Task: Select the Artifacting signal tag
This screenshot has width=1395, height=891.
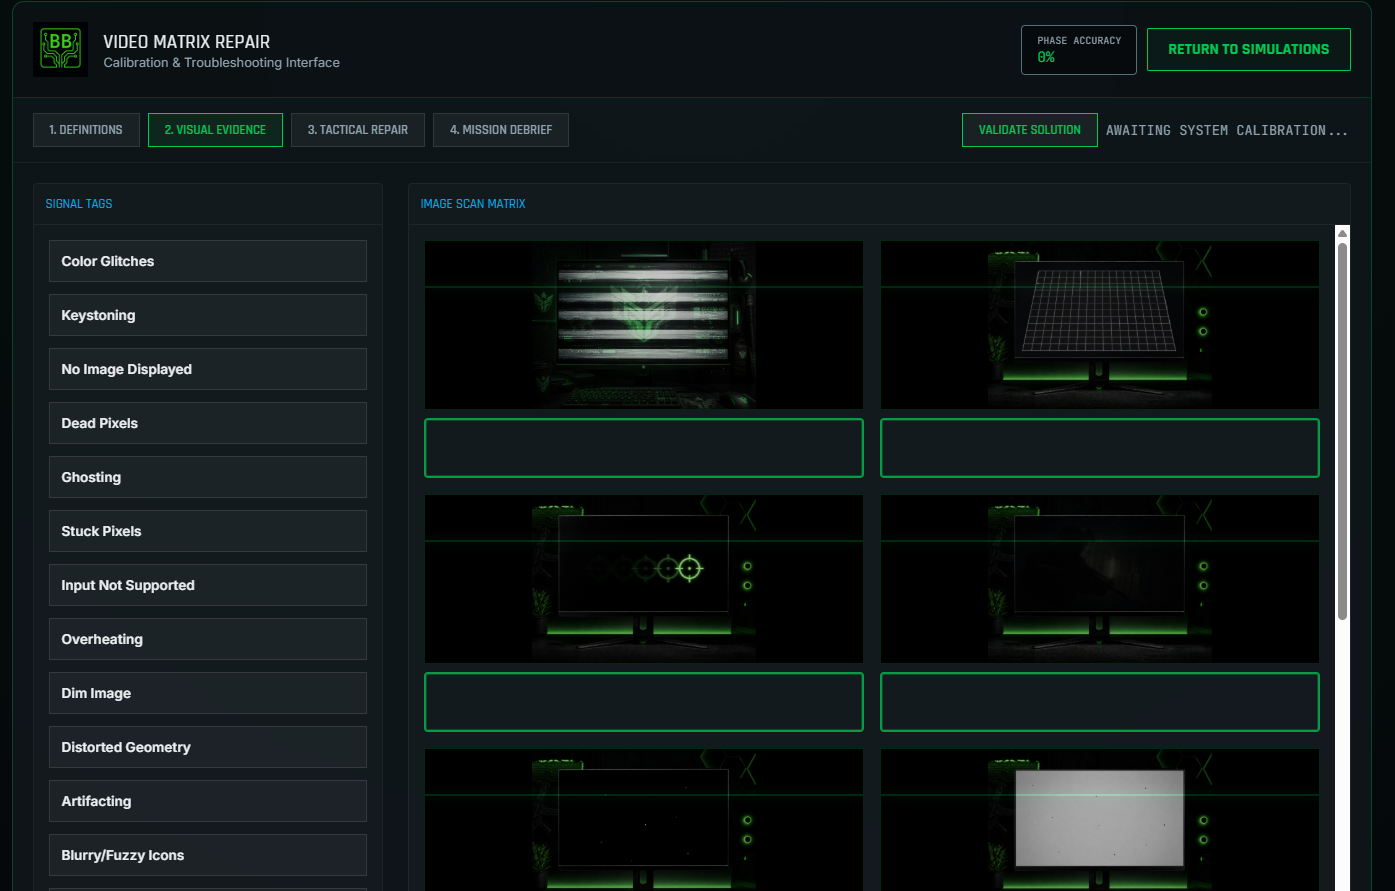Action: [x=208, y=801]
